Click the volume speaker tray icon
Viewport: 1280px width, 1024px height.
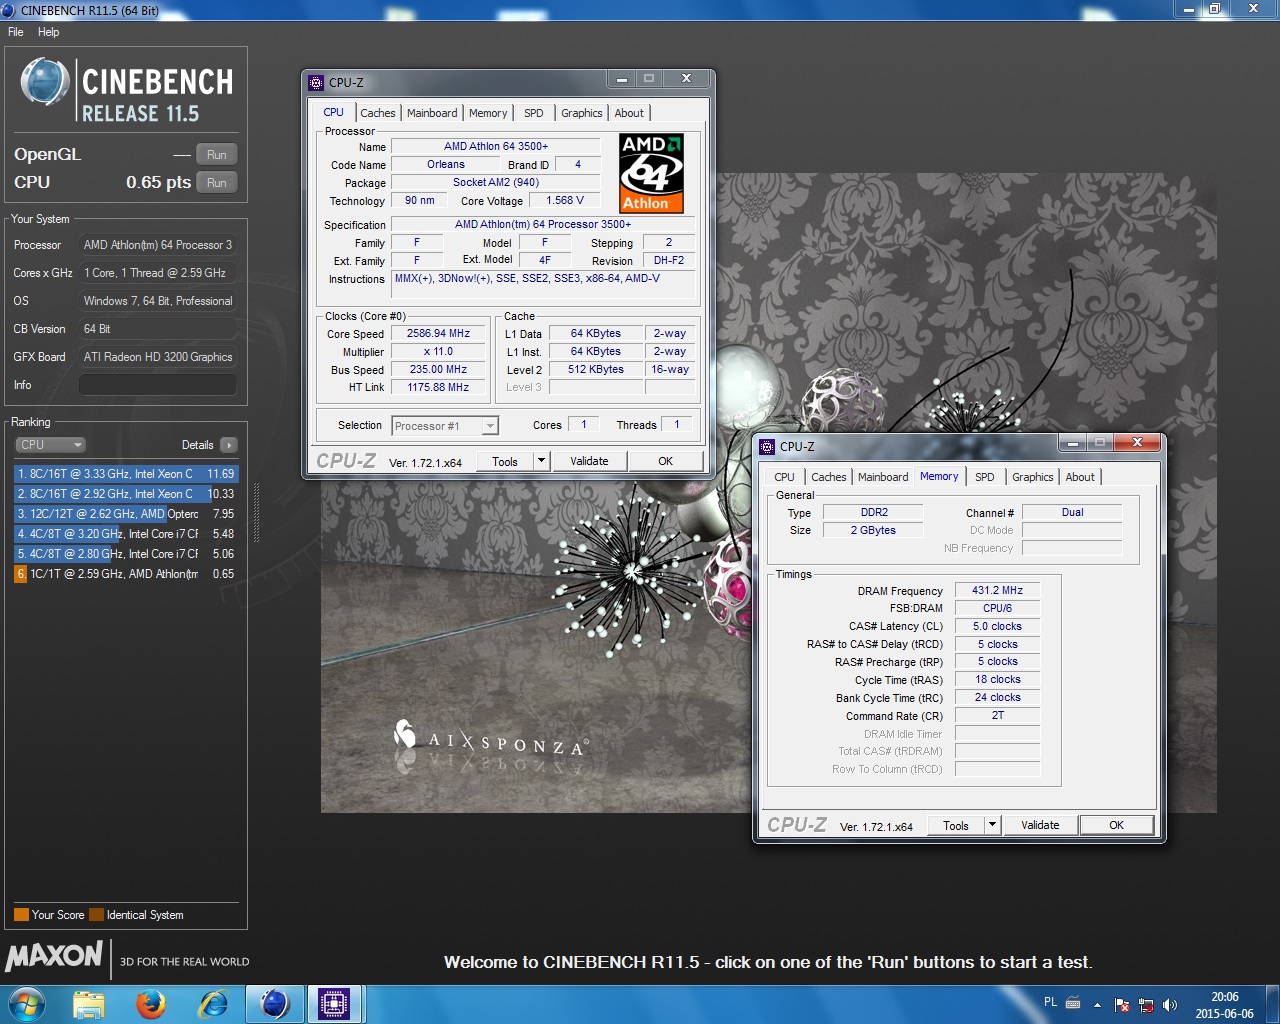pyautogui.click(x=1170, y=1005)
